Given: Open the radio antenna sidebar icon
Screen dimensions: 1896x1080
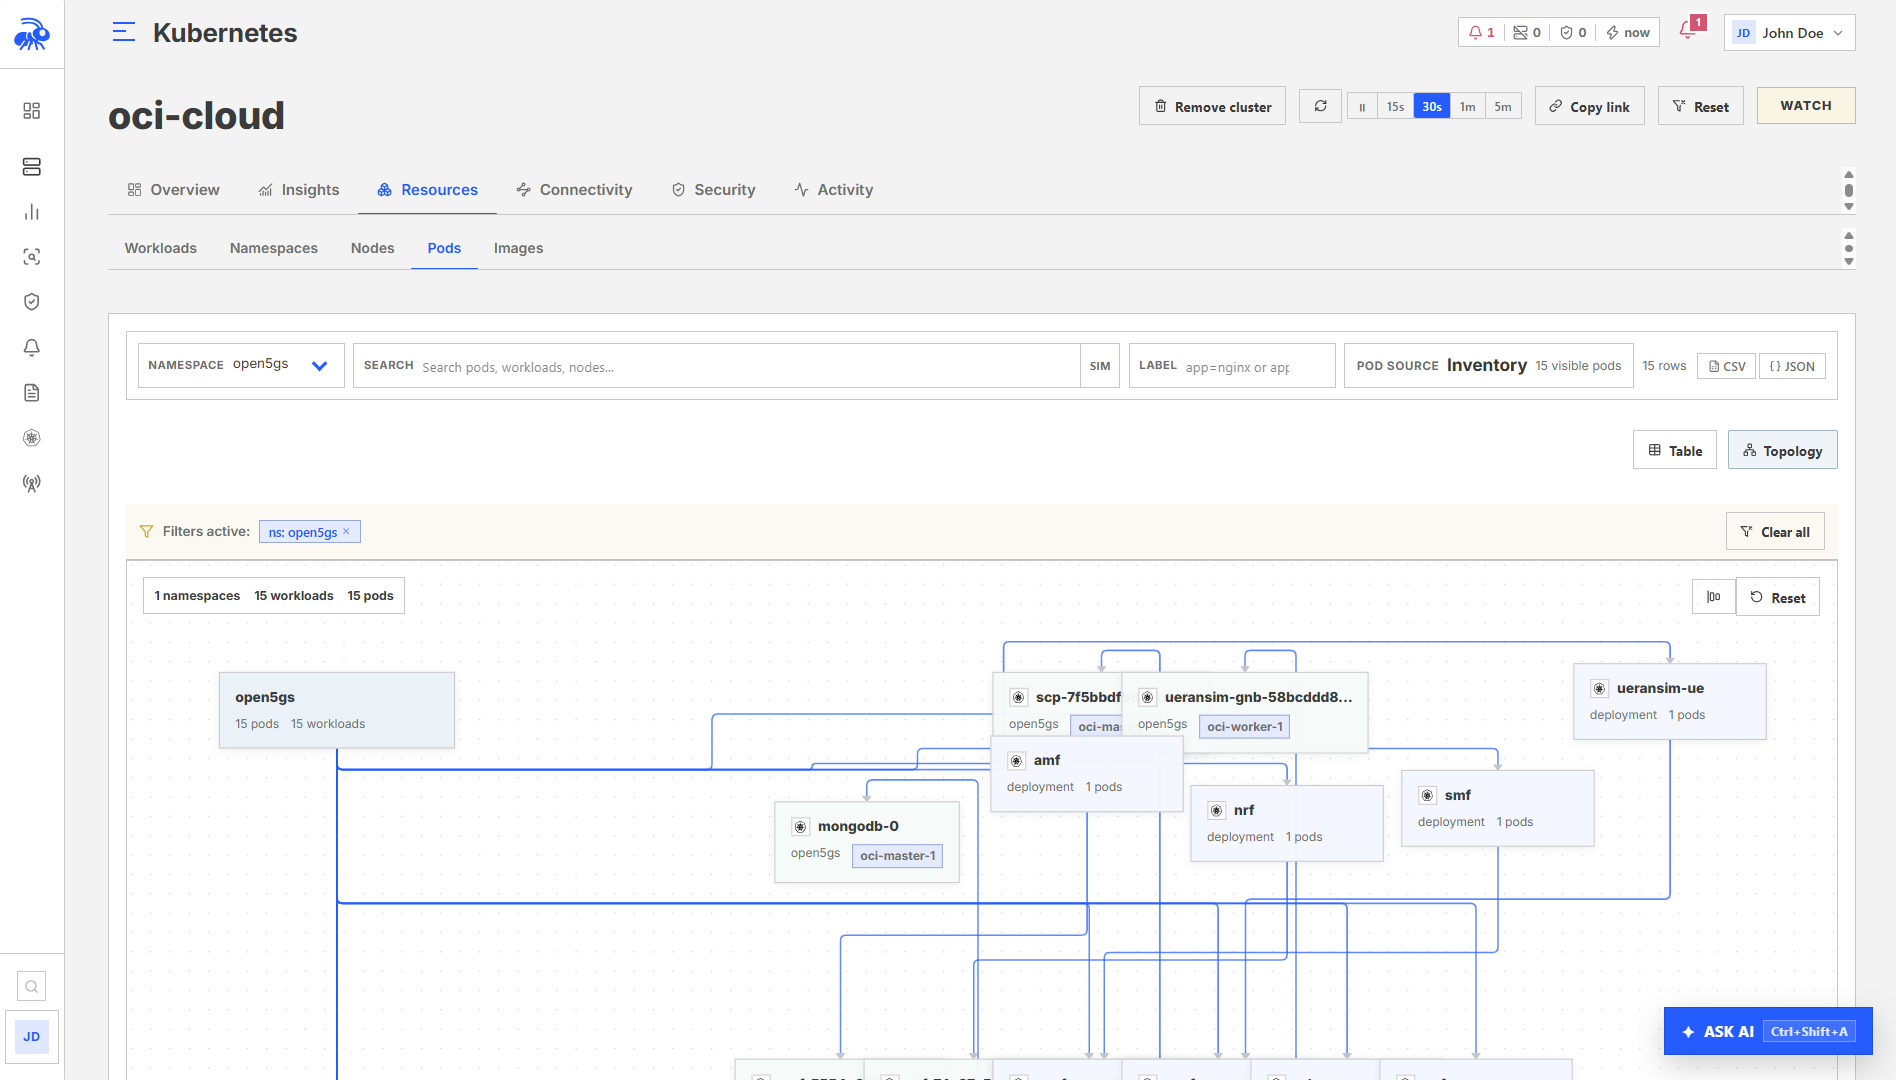Looking at the screenshot, I should (32, 483).
